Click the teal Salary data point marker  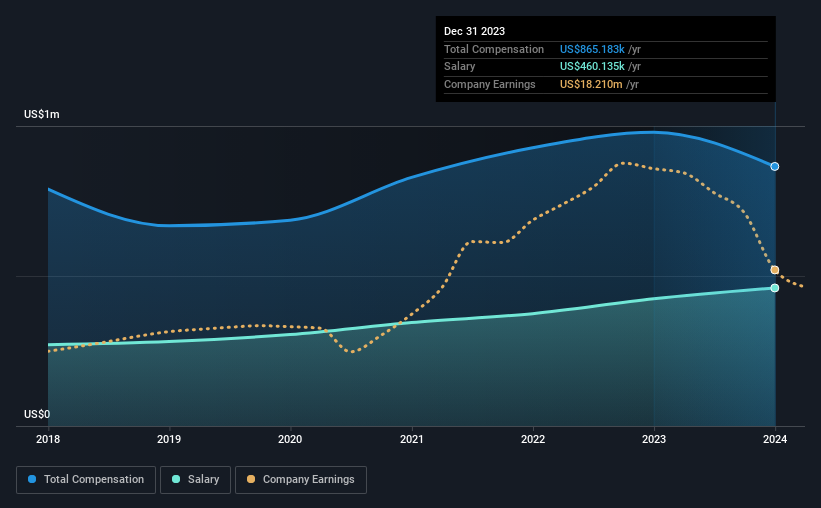(x=774, y=288)
